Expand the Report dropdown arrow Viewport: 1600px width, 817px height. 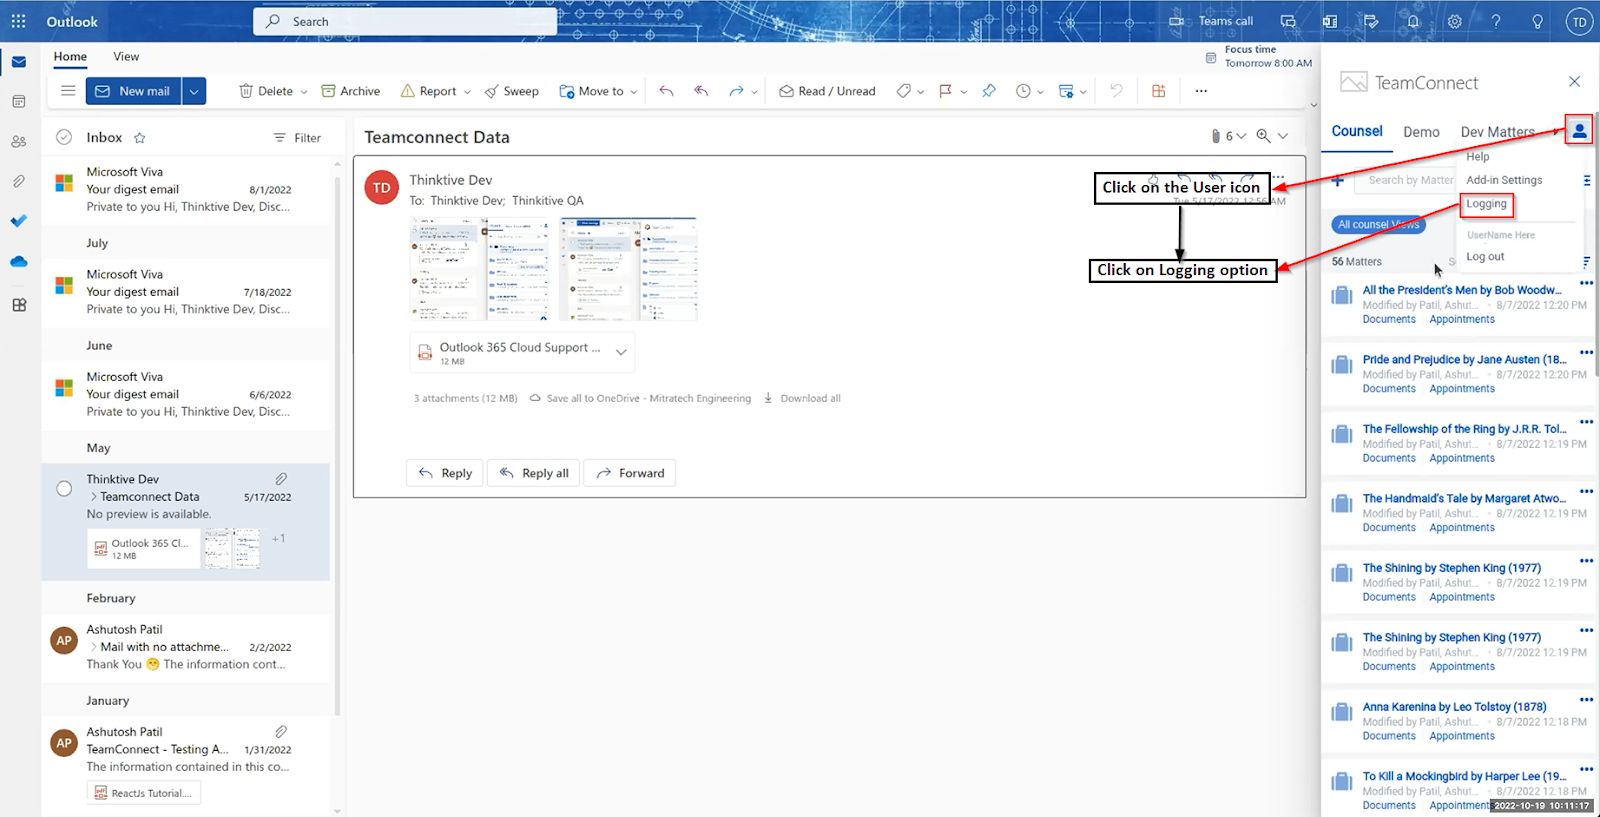467,92
